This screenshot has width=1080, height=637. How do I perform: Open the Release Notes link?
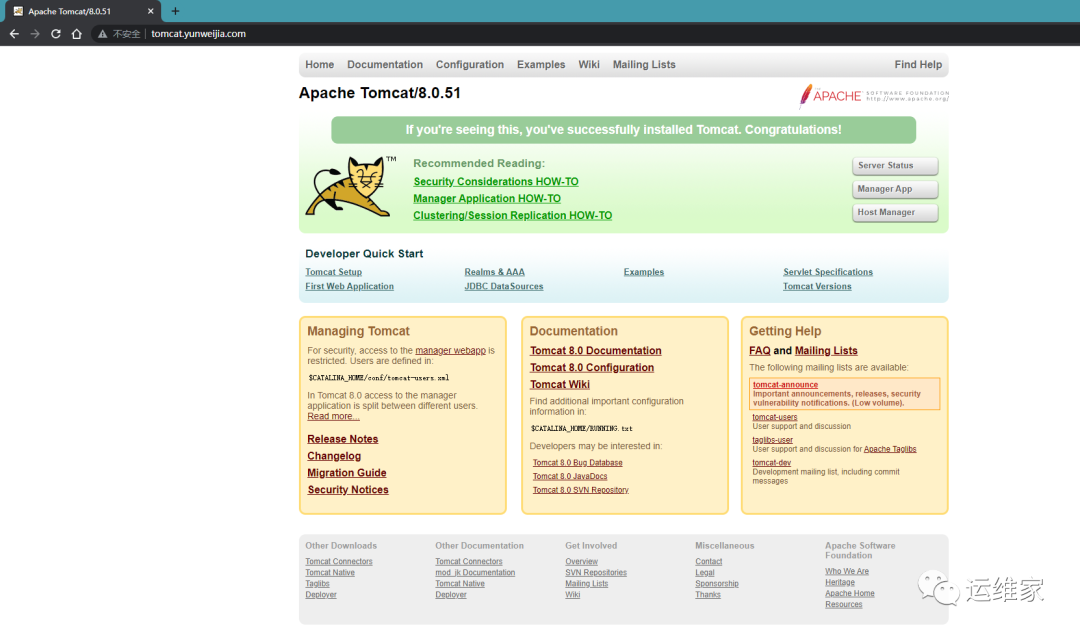point(342,439)
